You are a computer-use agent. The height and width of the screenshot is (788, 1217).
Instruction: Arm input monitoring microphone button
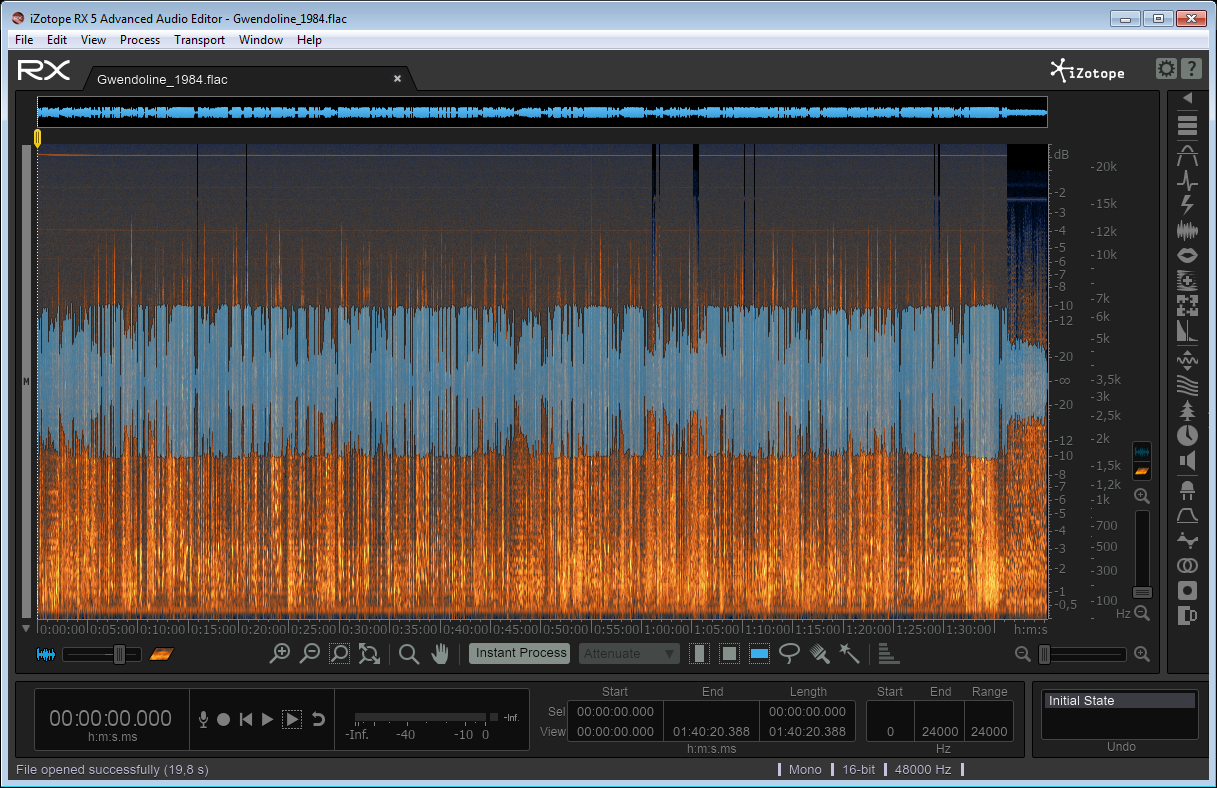point(203,719)
